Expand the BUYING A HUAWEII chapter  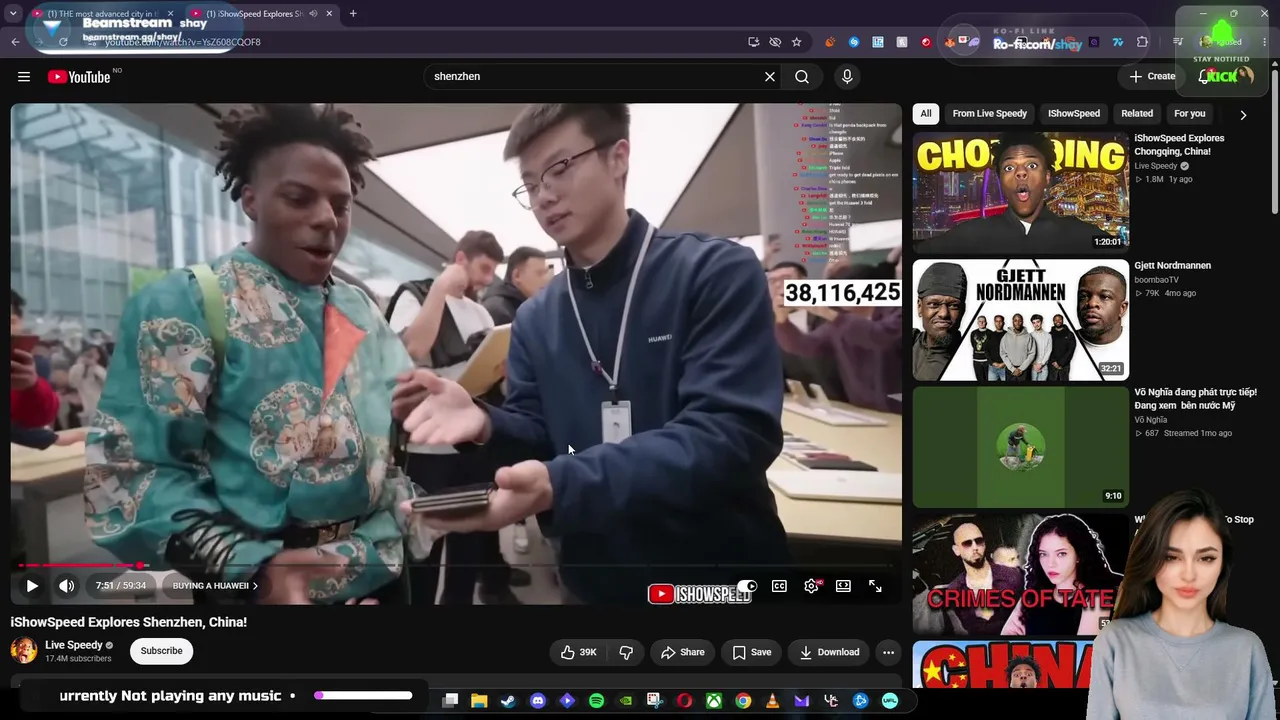click(215, 586)
